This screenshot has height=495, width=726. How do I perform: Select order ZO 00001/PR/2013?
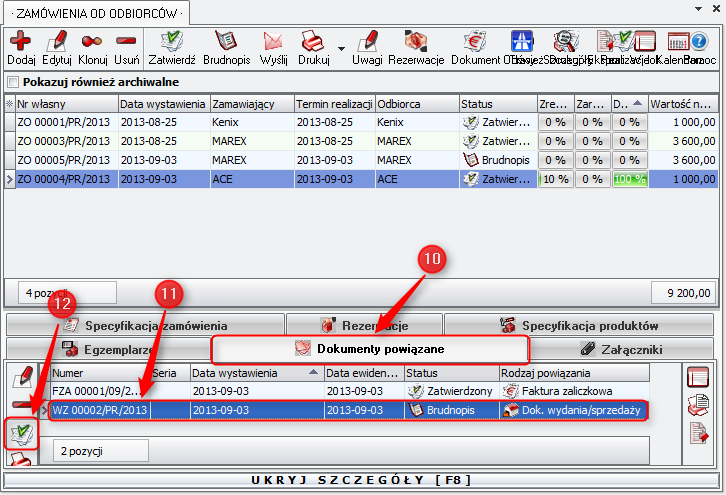[361, 122]
